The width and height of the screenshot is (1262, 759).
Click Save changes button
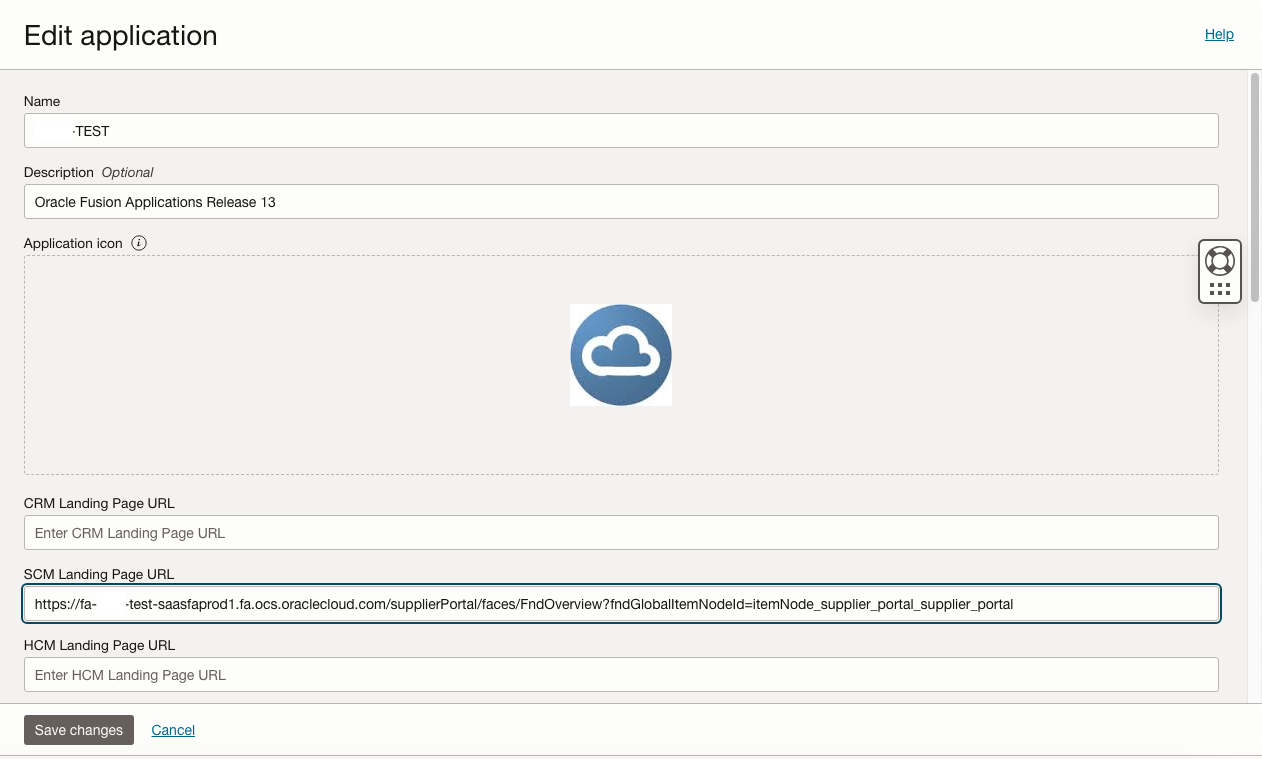79,730
